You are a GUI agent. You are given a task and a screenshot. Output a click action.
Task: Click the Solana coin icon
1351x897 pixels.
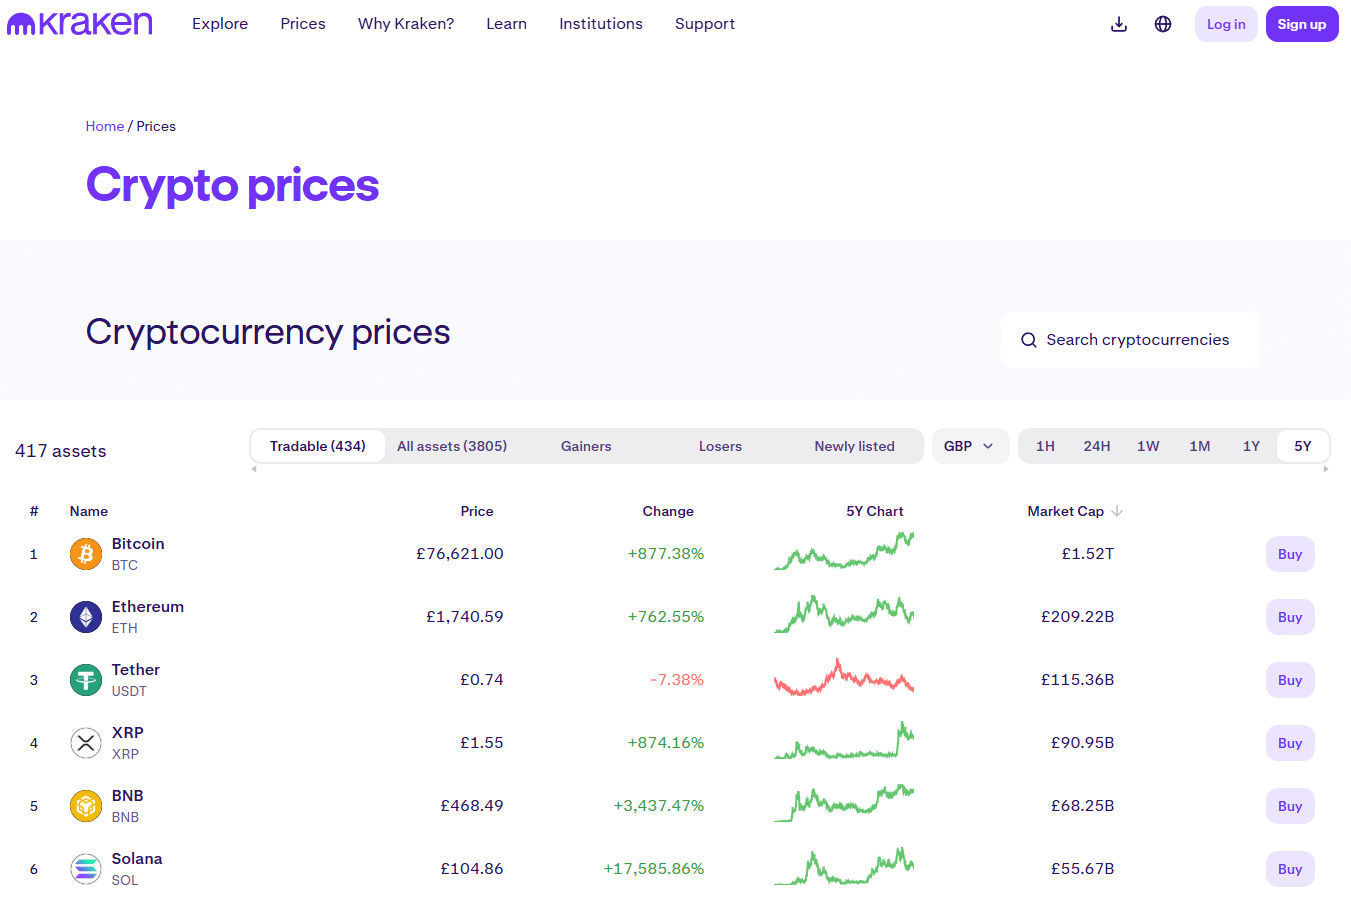pos(86,869)
